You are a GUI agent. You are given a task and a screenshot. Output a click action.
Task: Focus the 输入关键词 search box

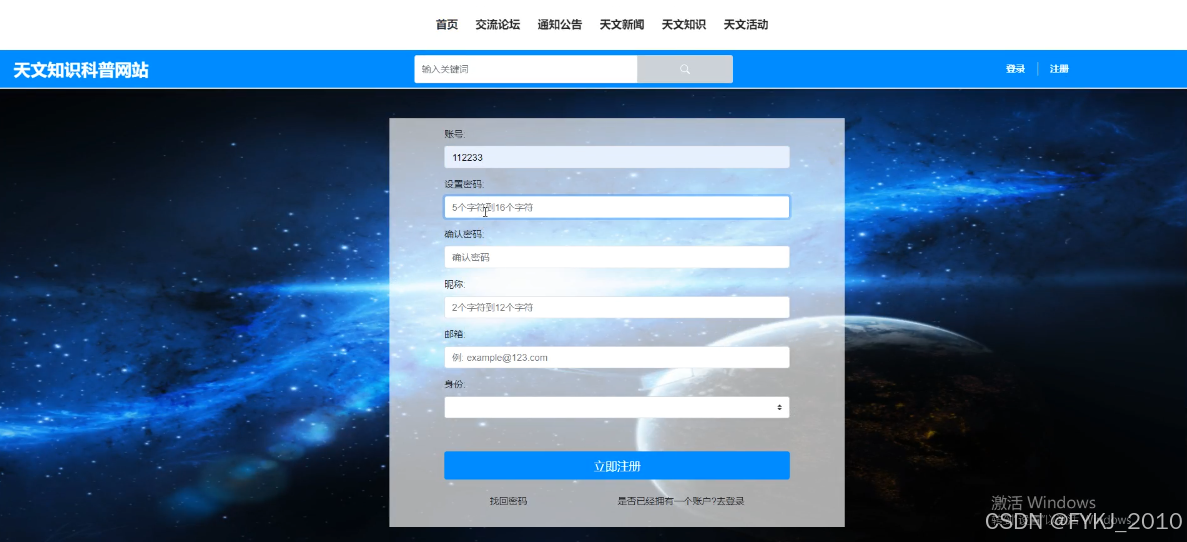click(525, 69)
